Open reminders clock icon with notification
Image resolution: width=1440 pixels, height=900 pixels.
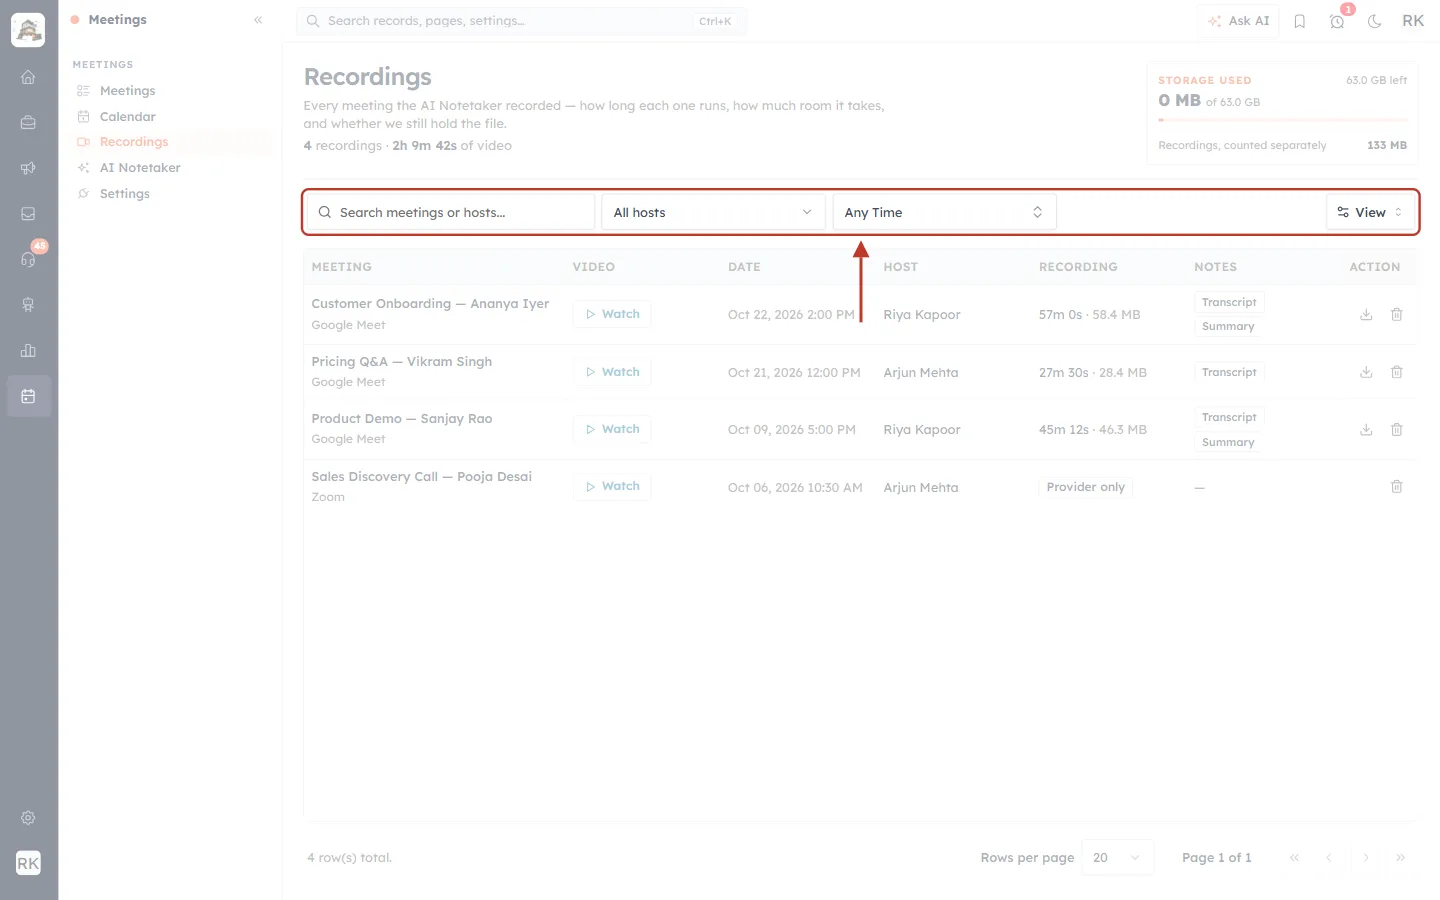pyautogui.click(x=1337, y=21)
